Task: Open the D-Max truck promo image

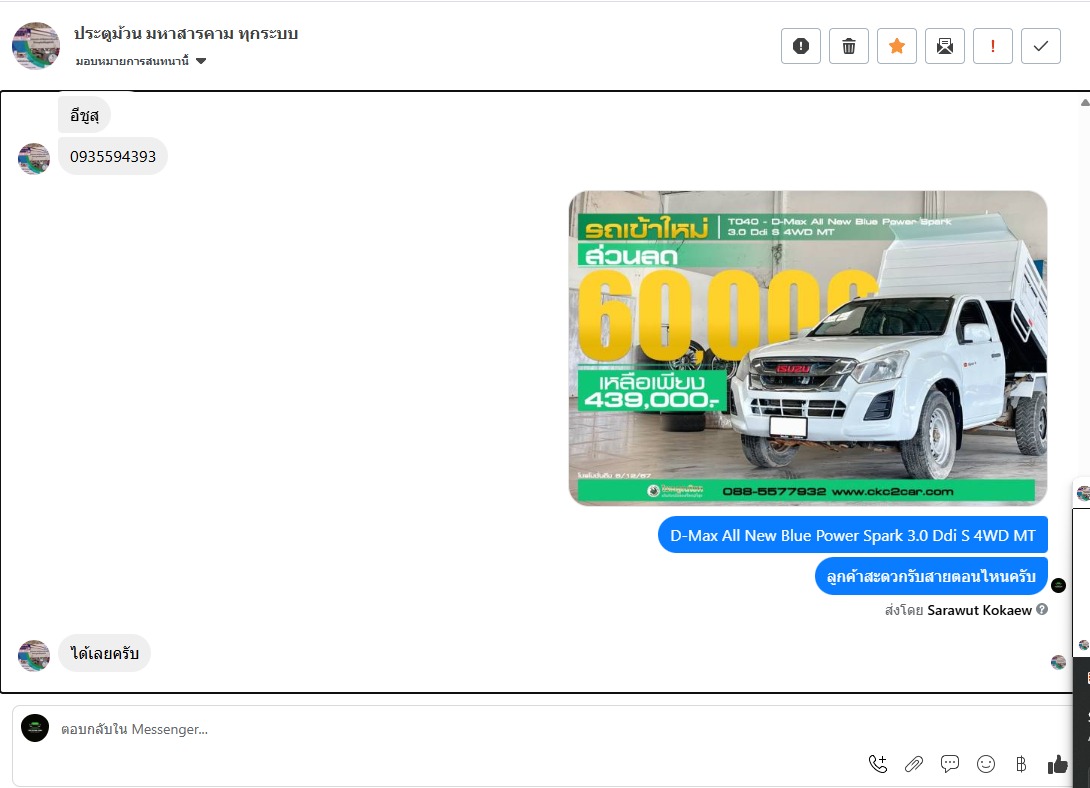Action: click(808, 348)
